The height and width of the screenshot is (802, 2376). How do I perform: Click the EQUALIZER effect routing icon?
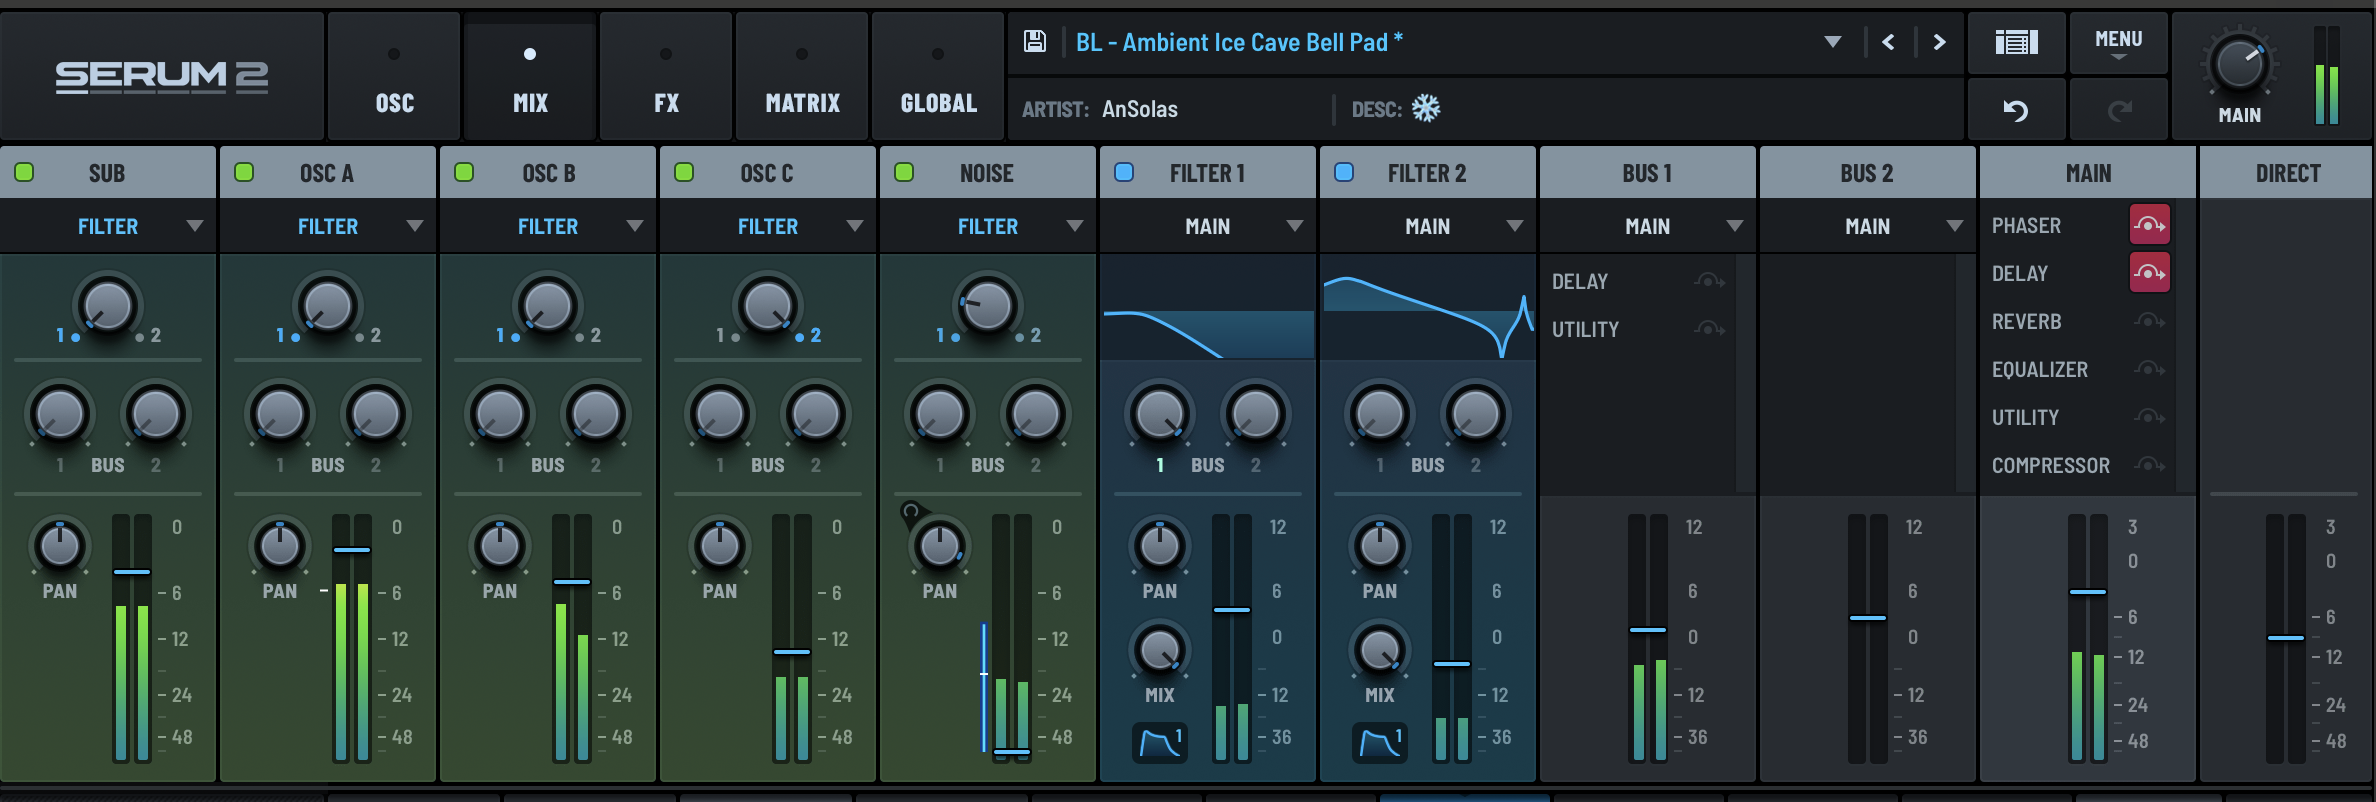(2149, 369)
